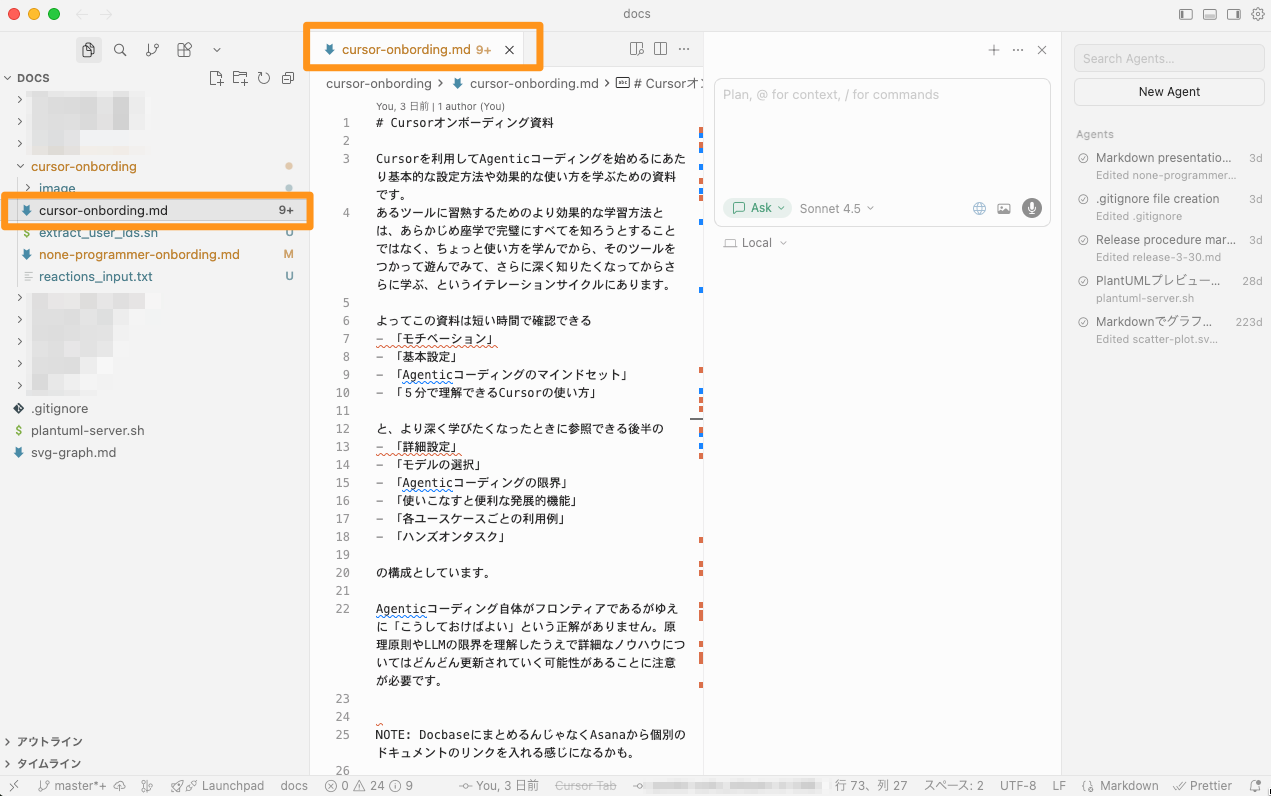Change LF line ending setting

(1059, 786)
